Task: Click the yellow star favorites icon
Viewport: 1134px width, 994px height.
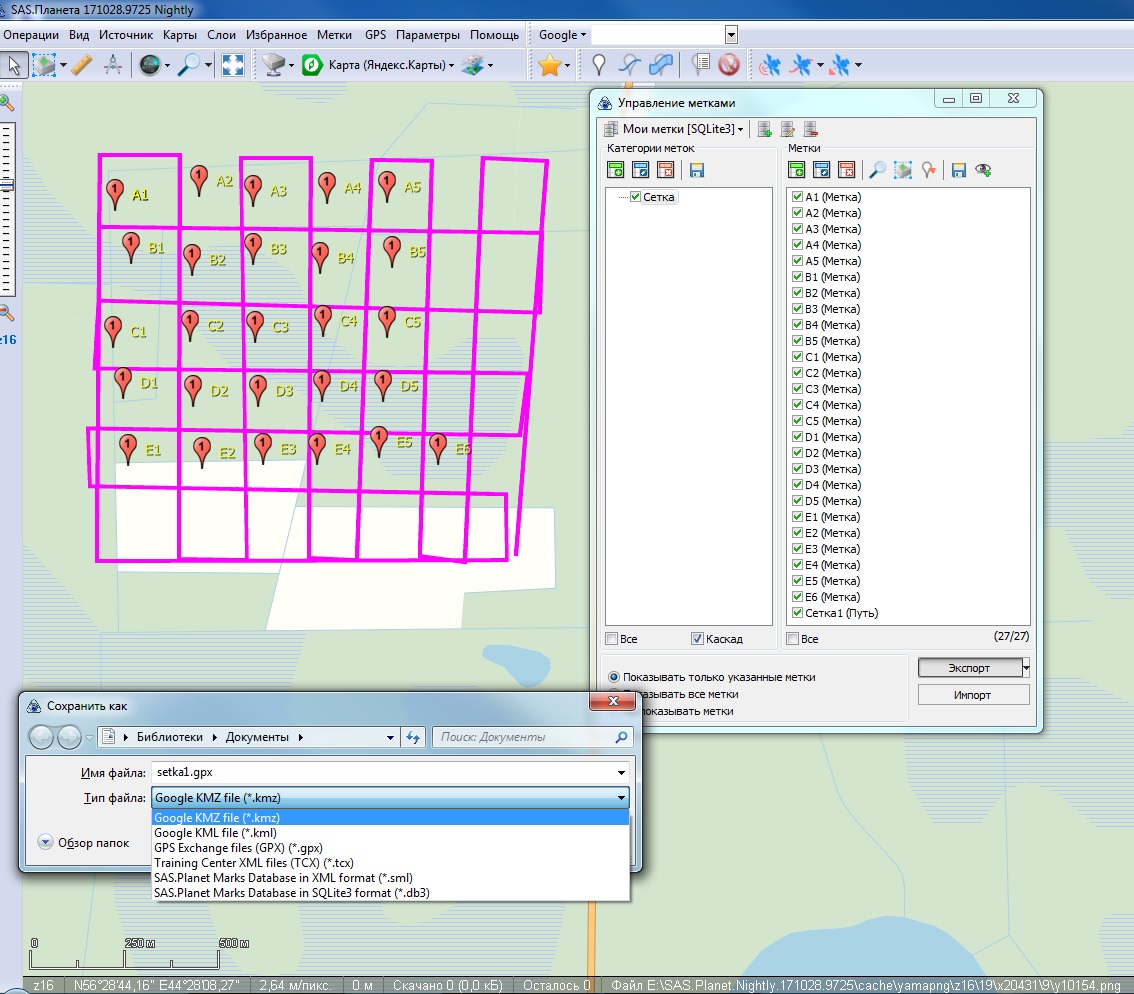Action: point(549,65)
